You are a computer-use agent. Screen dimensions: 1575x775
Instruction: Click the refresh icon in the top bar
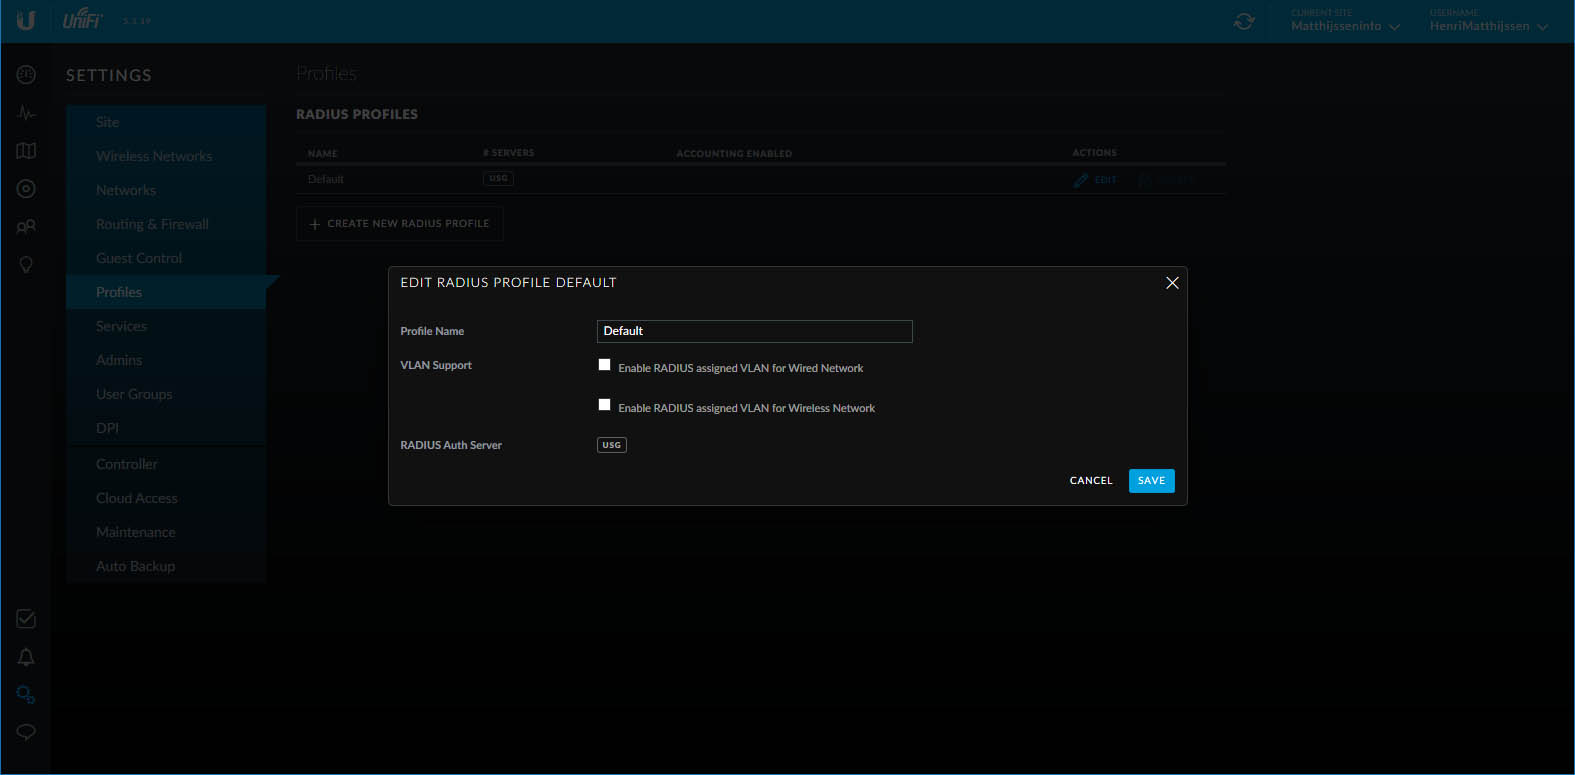tap(1244, 21)
